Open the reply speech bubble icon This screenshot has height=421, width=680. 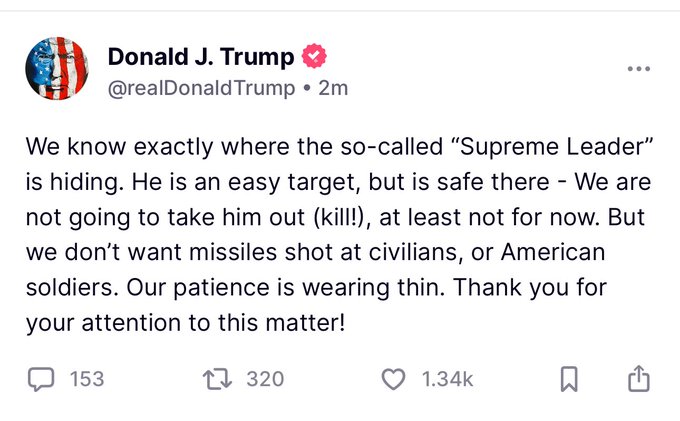coord(40,379)
